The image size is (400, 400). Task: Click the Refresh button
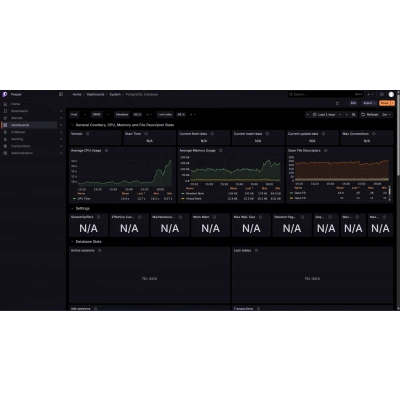[x=370, y=114]
